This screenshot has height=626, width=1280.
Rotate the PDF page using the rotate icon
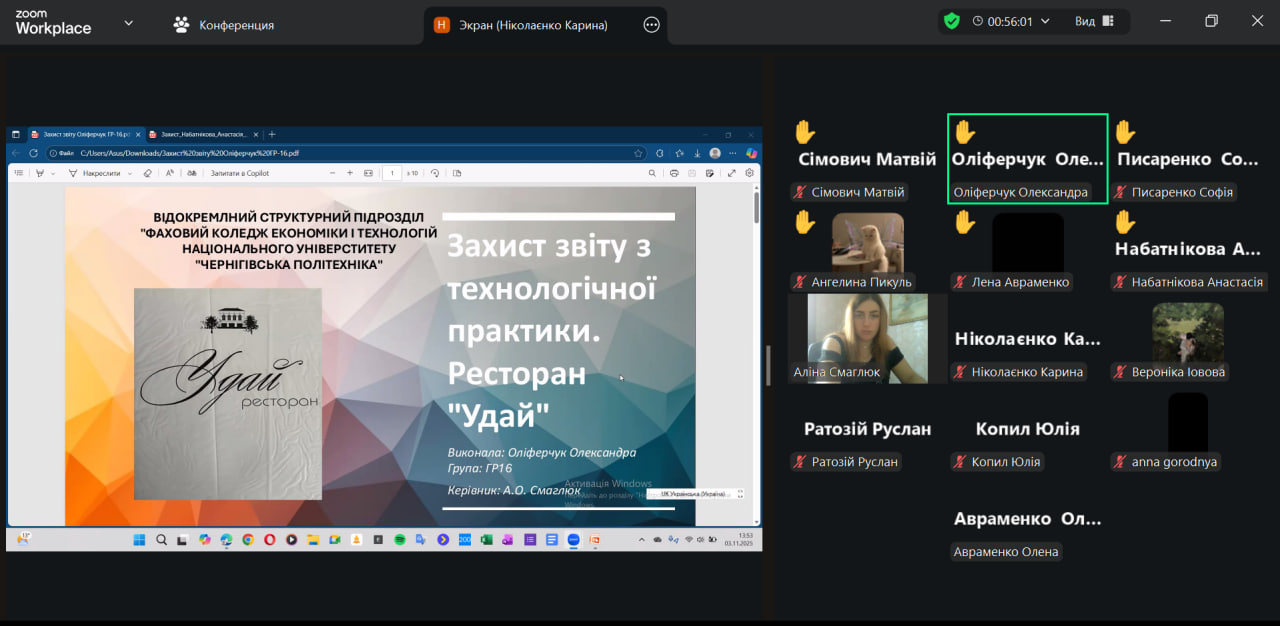pyautogui.click(x=435, y=173)
